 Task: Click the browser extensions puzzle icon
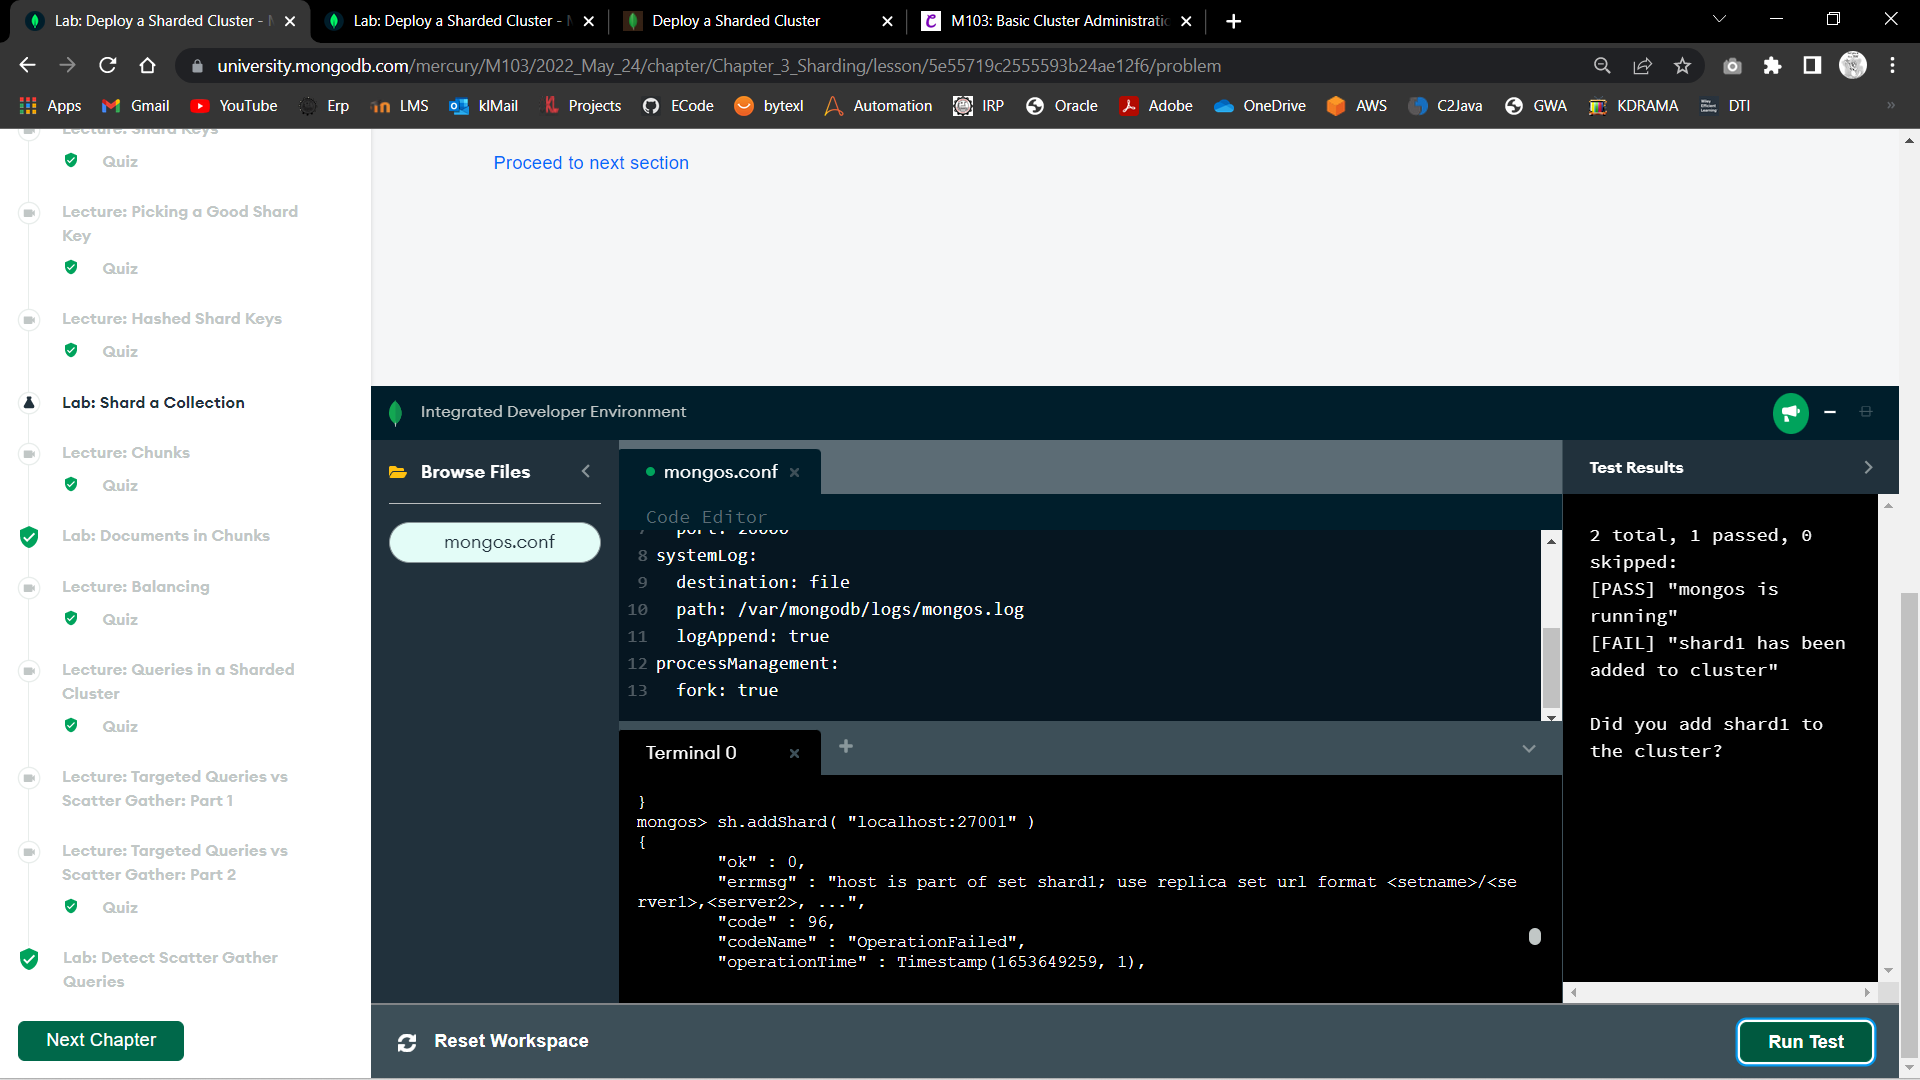pyautogui.click(x=1772, y=66)
